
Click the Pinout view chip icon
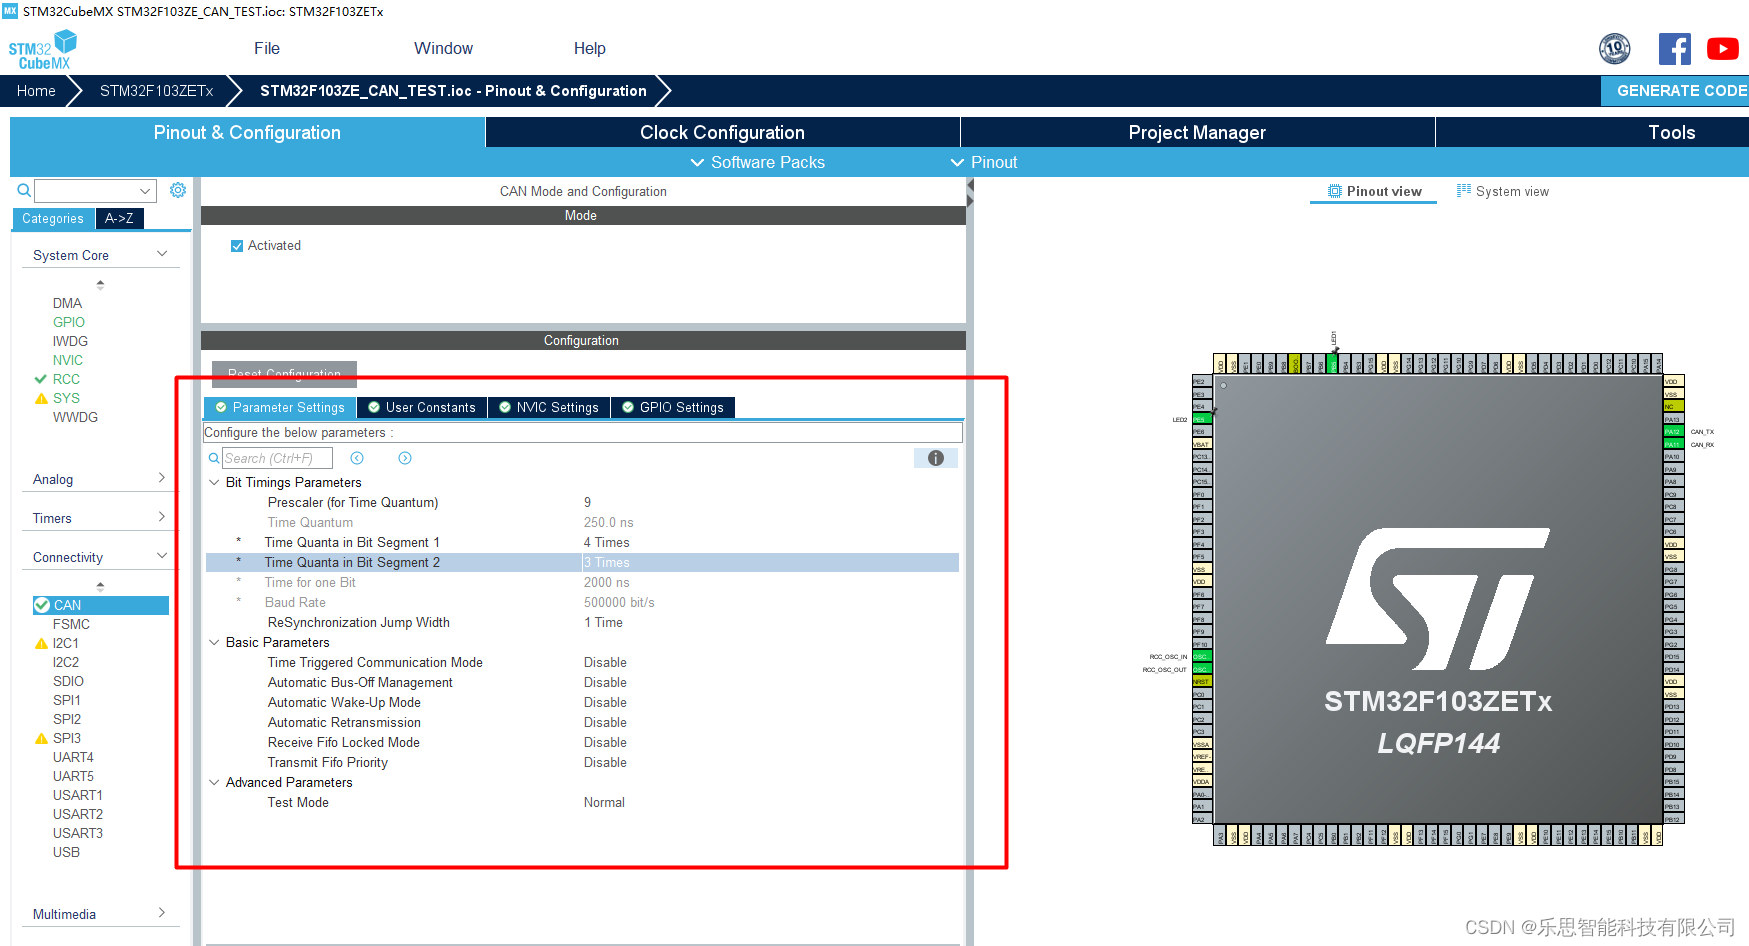(1334, 191)
